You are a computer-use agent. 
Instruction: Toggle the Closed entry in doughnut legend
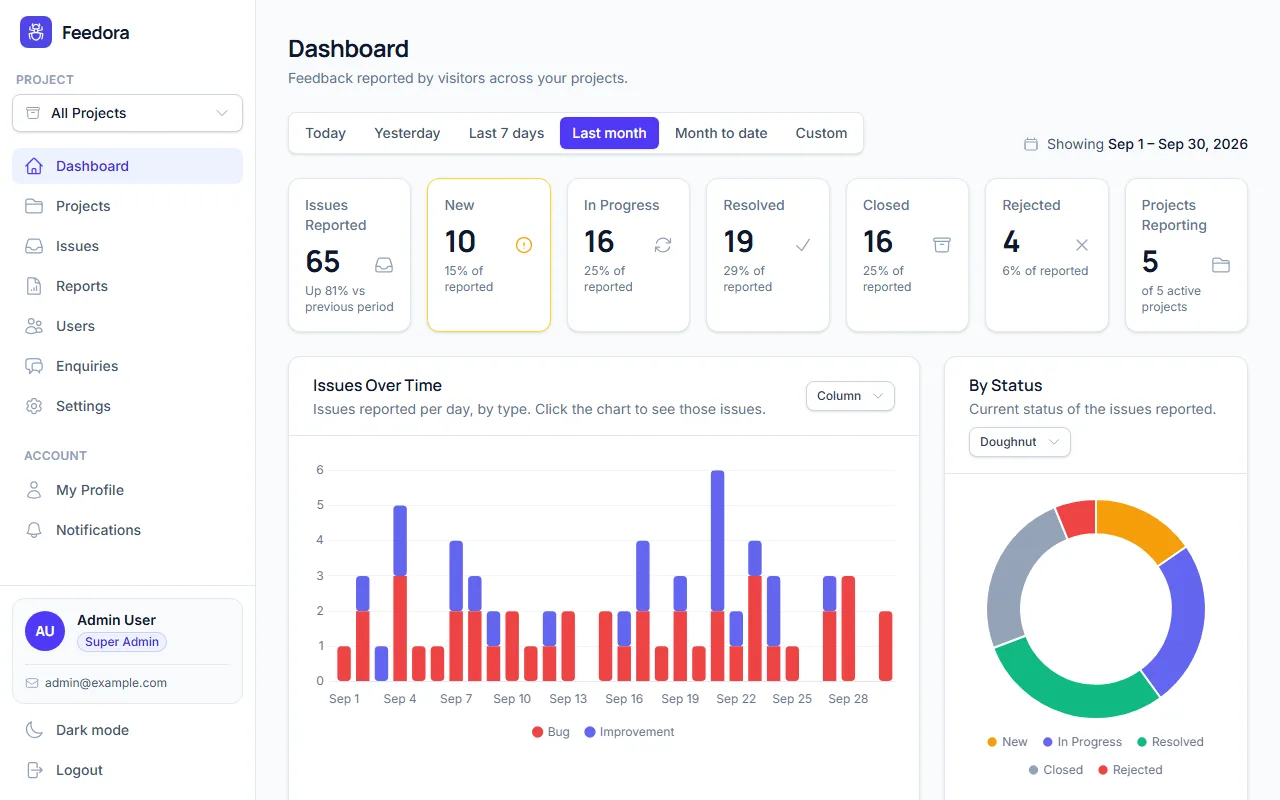click(1056, 770)
